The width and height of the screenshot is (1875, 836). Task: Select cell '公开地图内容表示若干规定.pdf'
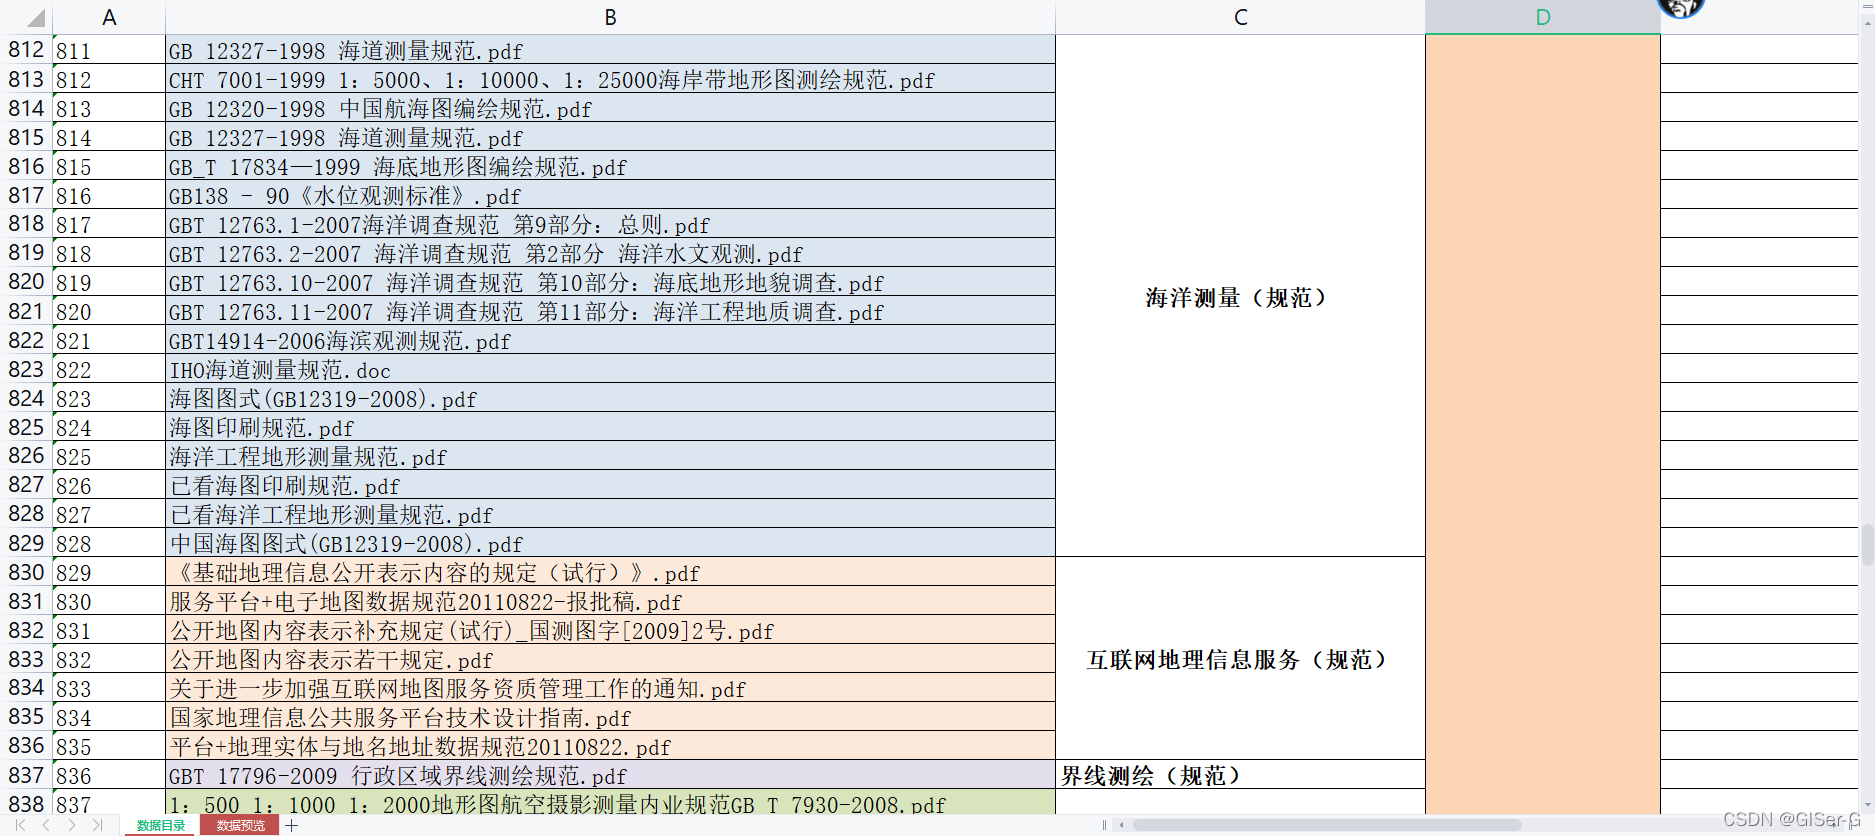[x=610, y=659]
